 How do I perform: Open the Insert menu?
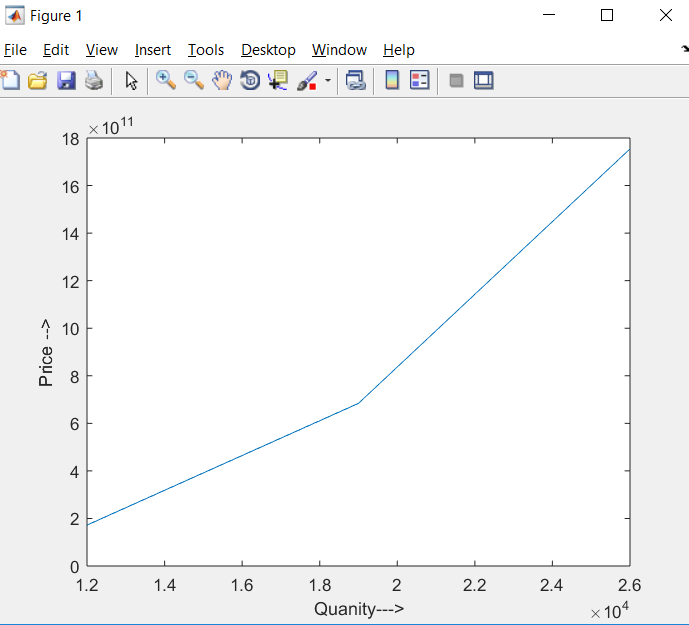153,50
